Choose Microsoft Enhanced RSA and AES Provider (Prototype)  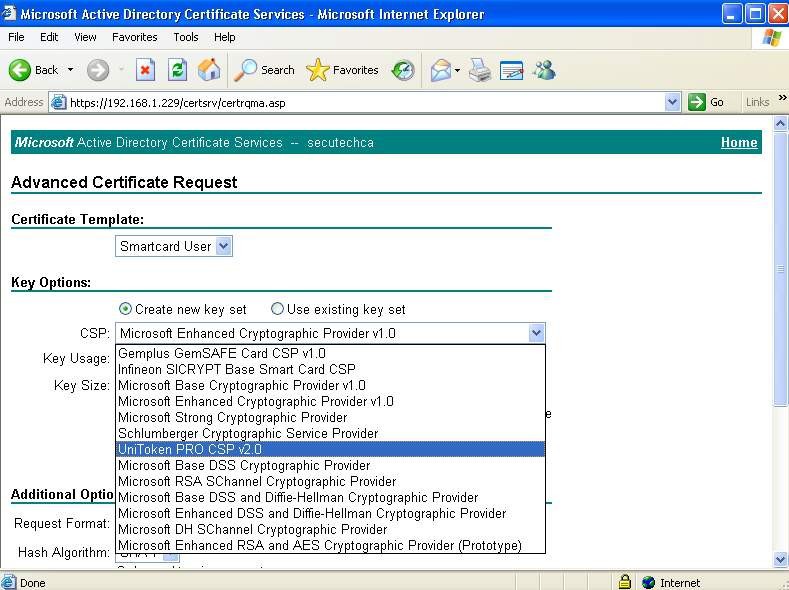pyautogui.click(x=330, y=545)
